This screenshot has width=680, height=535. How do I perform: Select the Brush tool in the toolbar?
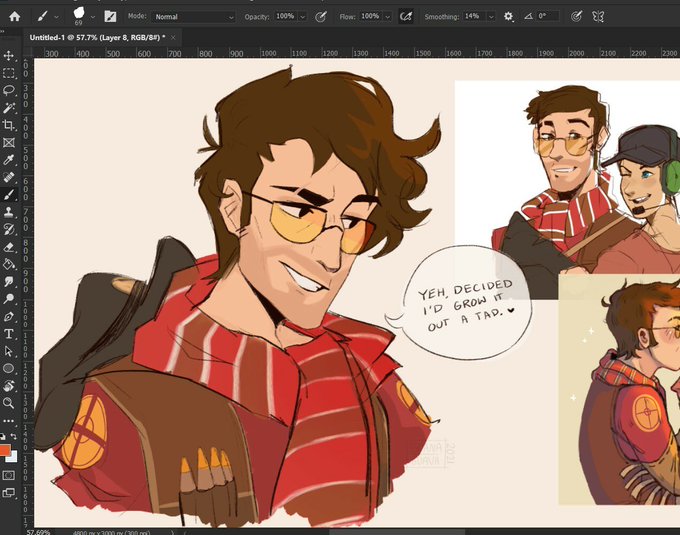pos(8,195)
